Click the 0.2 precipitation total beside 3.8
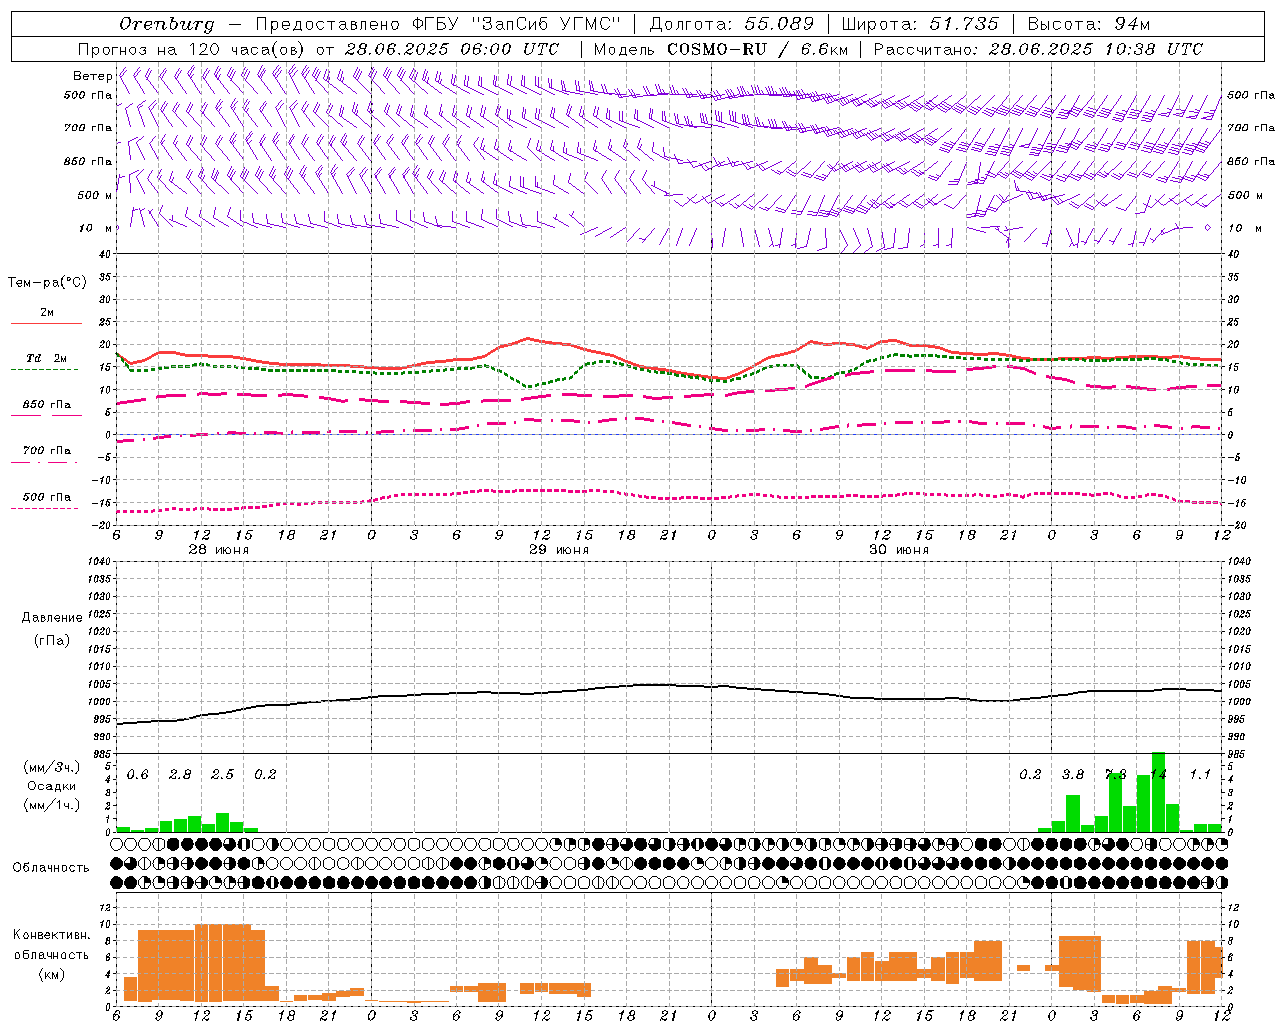This screenshot has height=1024, width=1280. pyautogui.click(x=1030, y=775)
